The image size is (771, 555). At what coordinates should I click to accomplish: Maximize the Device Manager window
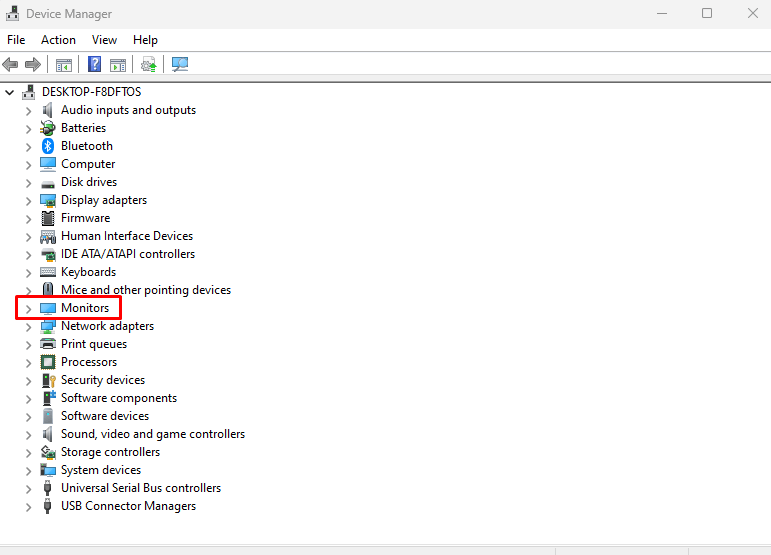pyautogui.click(x=707, y=13)
